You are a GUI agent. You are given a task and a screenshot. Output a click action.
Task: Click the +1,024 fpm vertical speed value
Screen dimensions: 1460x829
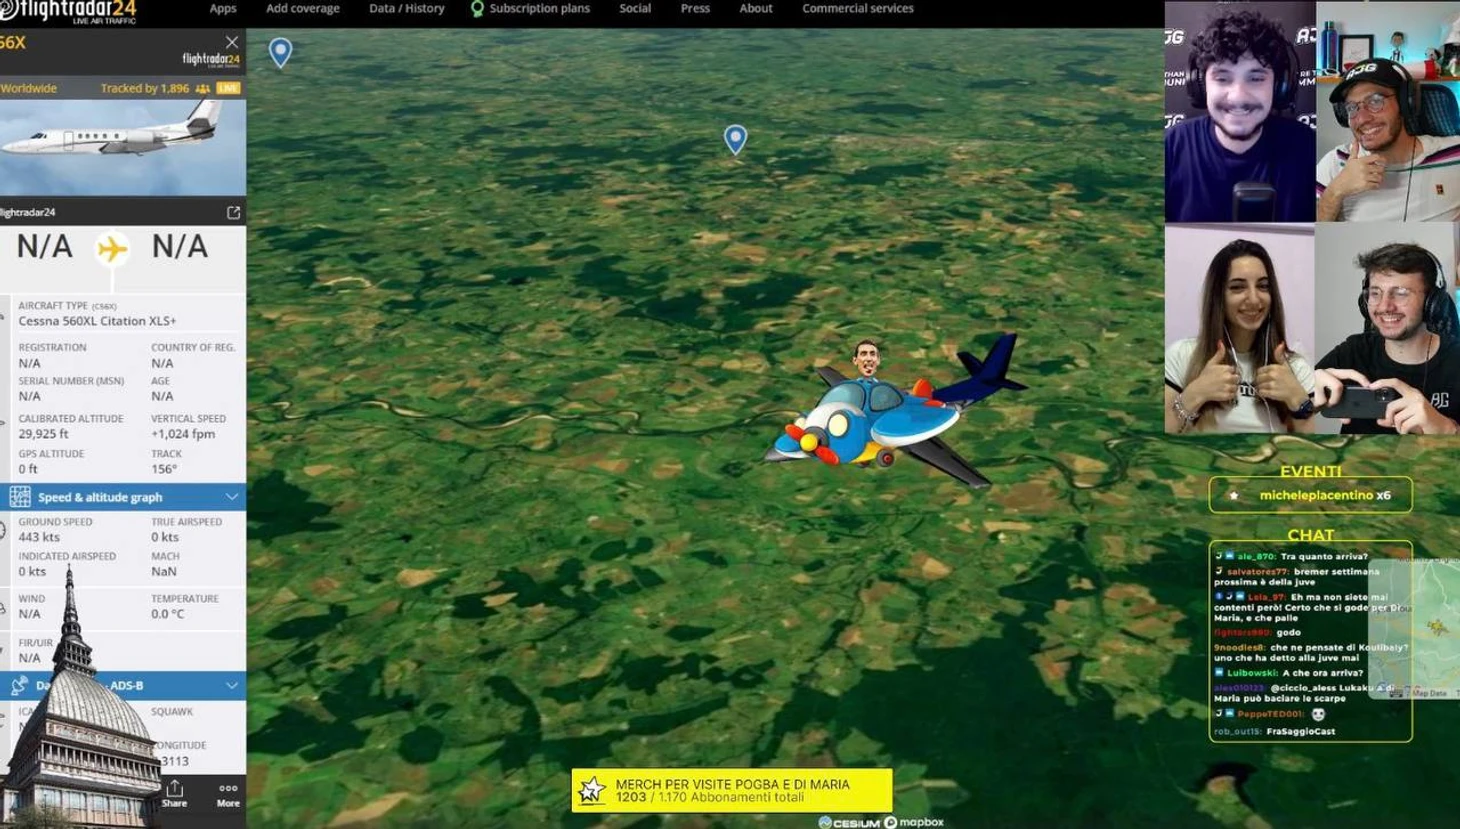click(183, 434)
